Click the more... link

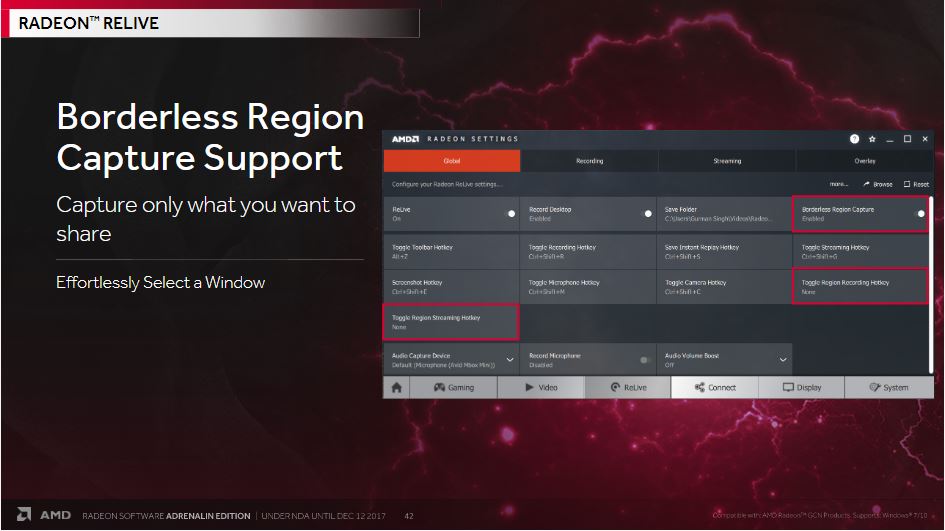click(x=838, y=184)
